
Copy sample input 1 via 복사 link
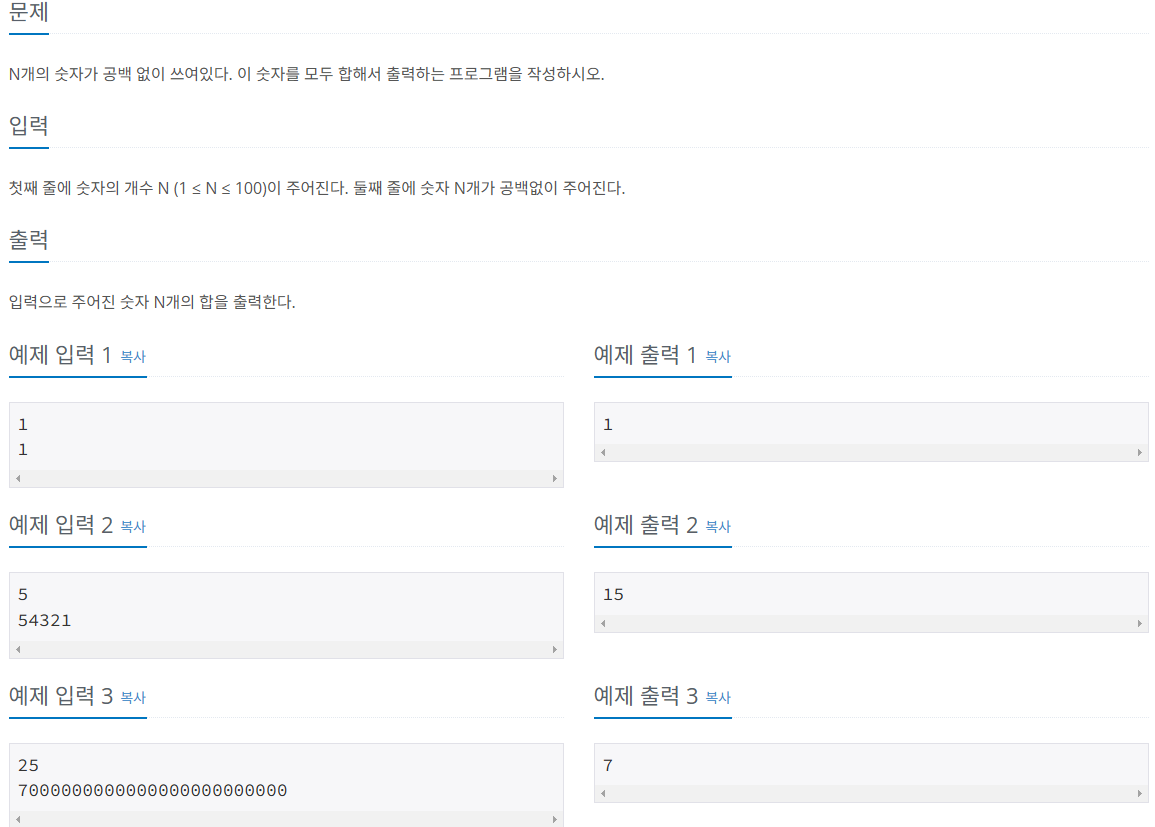click(x=133, y=356)
